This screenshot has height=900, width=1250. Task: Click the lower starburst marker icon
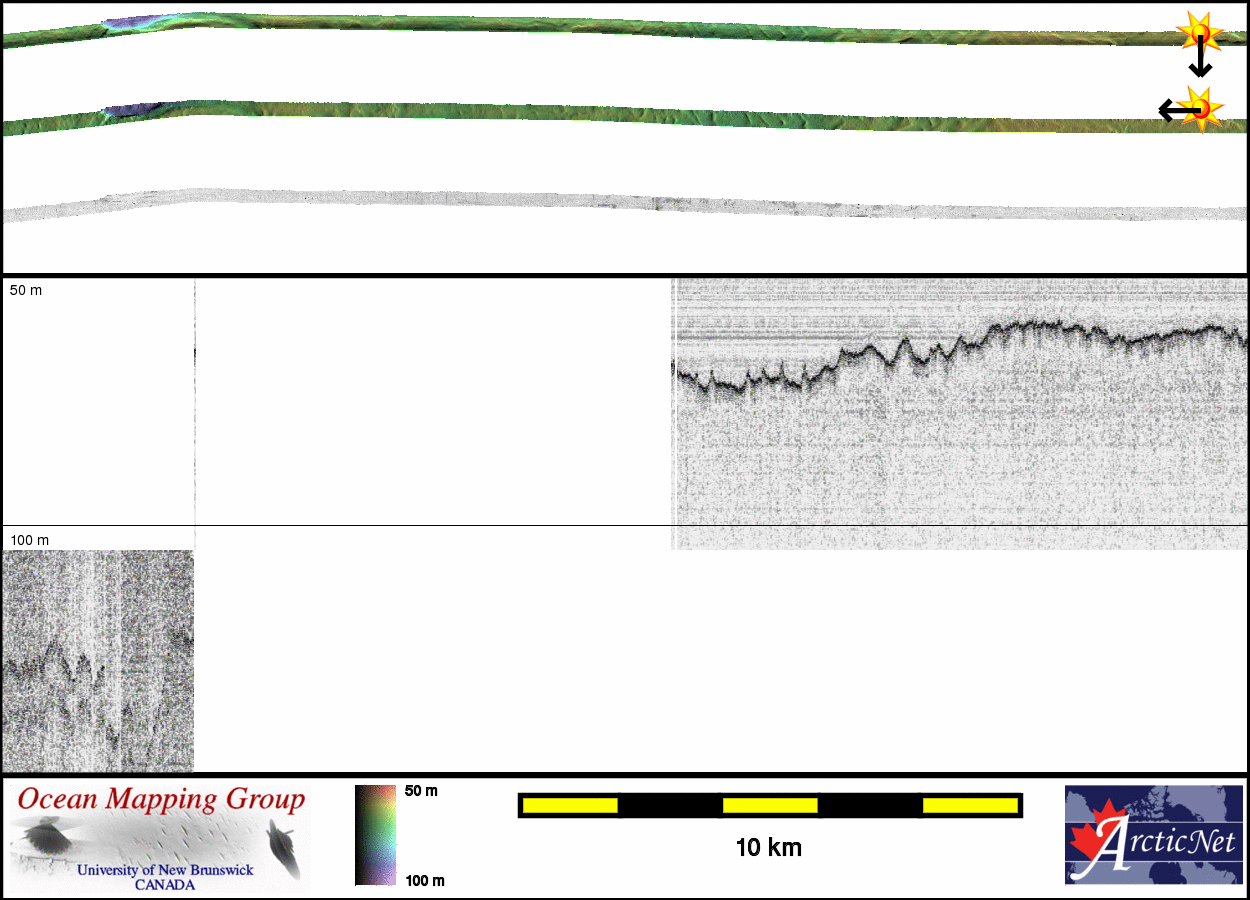1201,108
